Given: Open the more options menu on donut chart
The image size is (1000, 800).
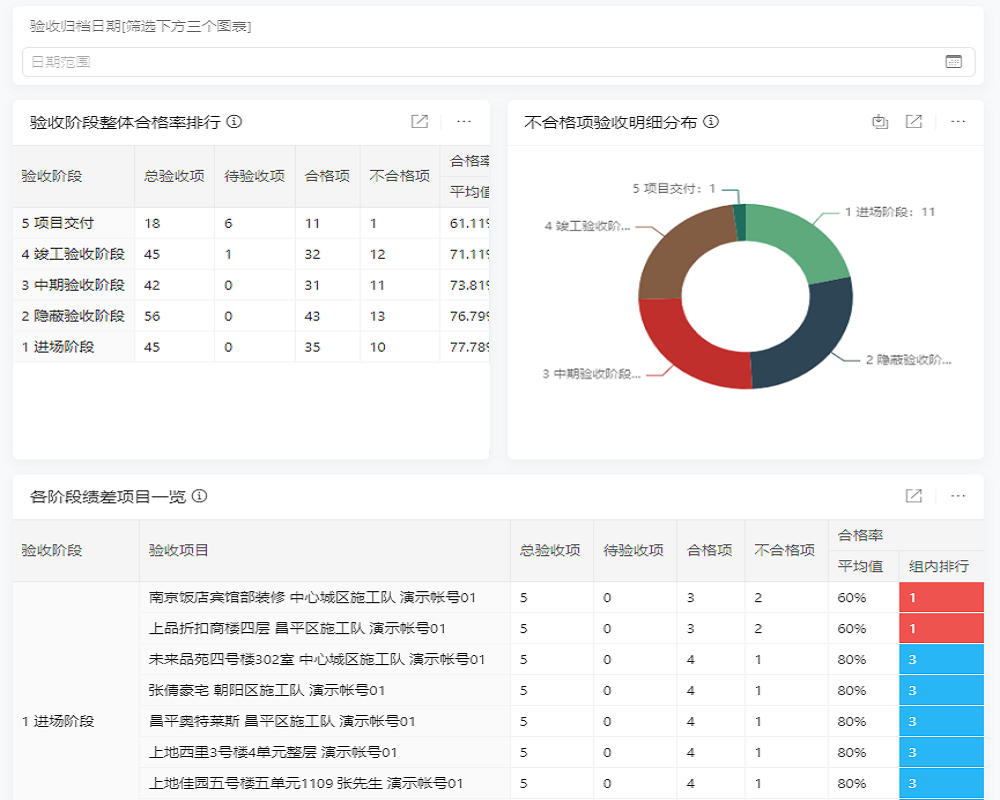Looking at the screenshot, I should [957, 121].
